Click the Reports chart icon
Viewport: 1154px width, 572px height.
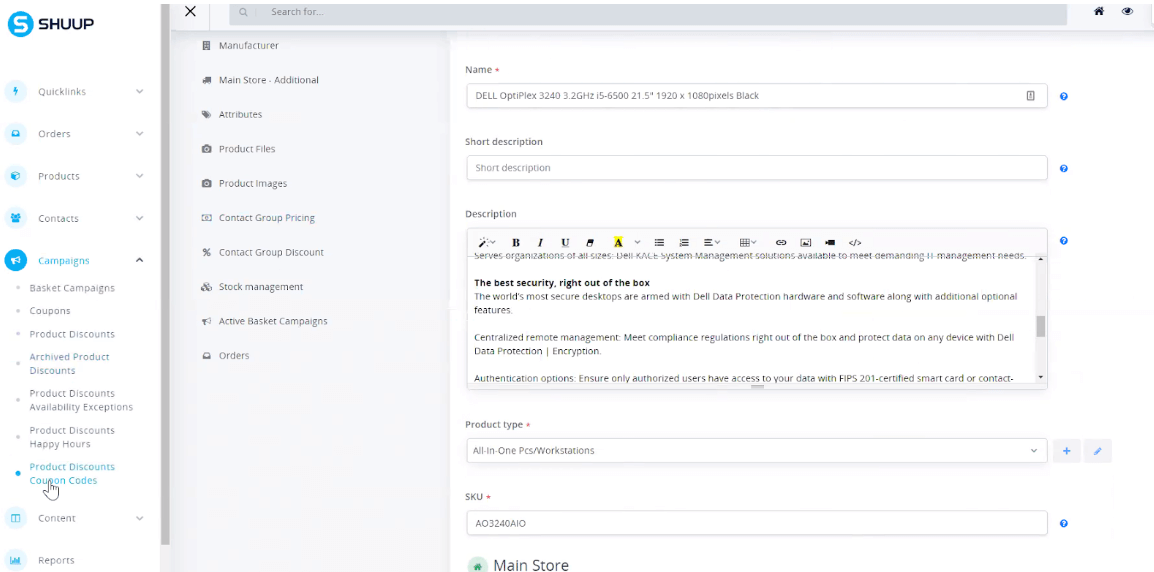(15, 560)
